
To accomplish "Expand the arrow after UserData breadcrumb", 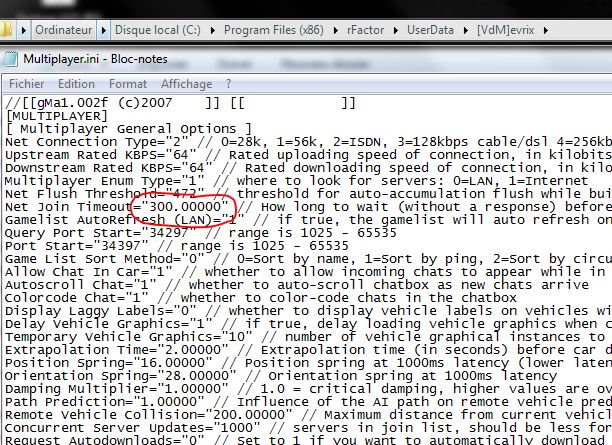I will [466, 30].
